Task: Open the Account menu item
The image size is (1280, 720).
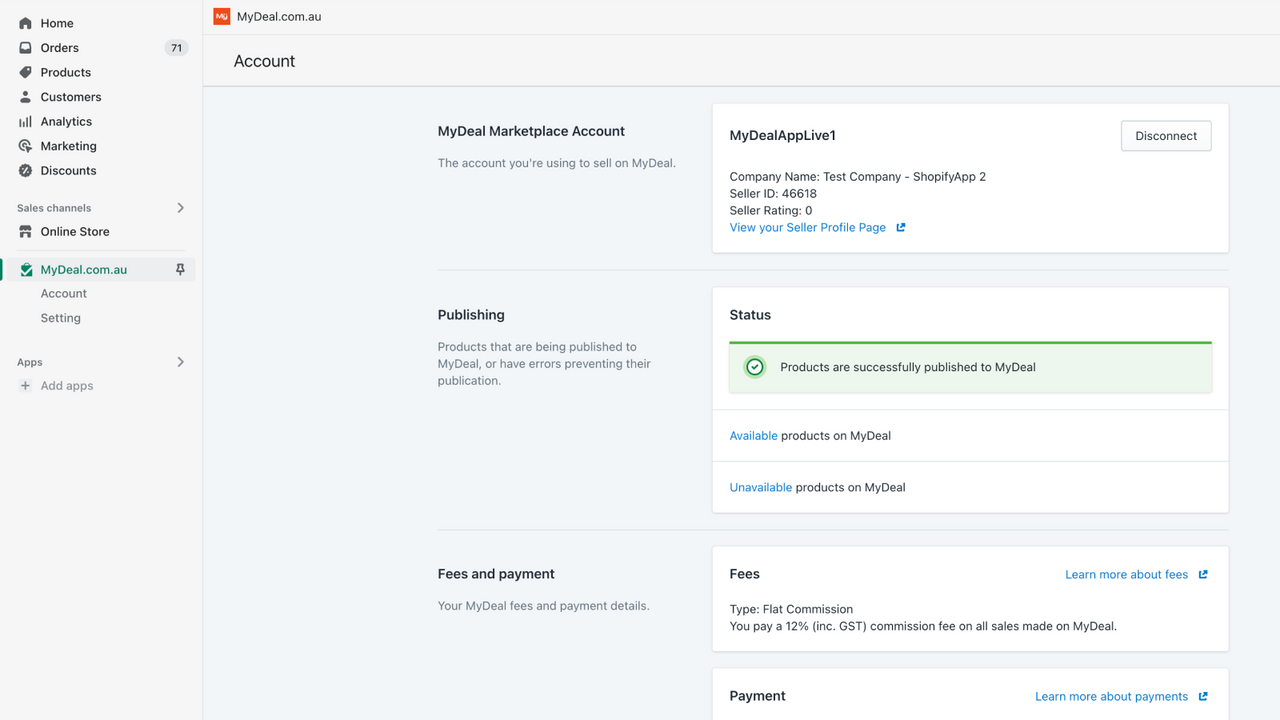Action: tap(63, 293)
